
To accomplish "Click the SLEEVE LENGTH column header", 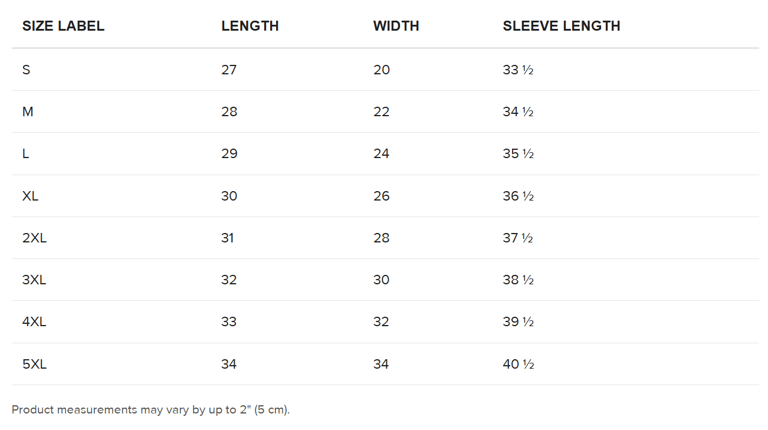I will click(x=561, y=26).
